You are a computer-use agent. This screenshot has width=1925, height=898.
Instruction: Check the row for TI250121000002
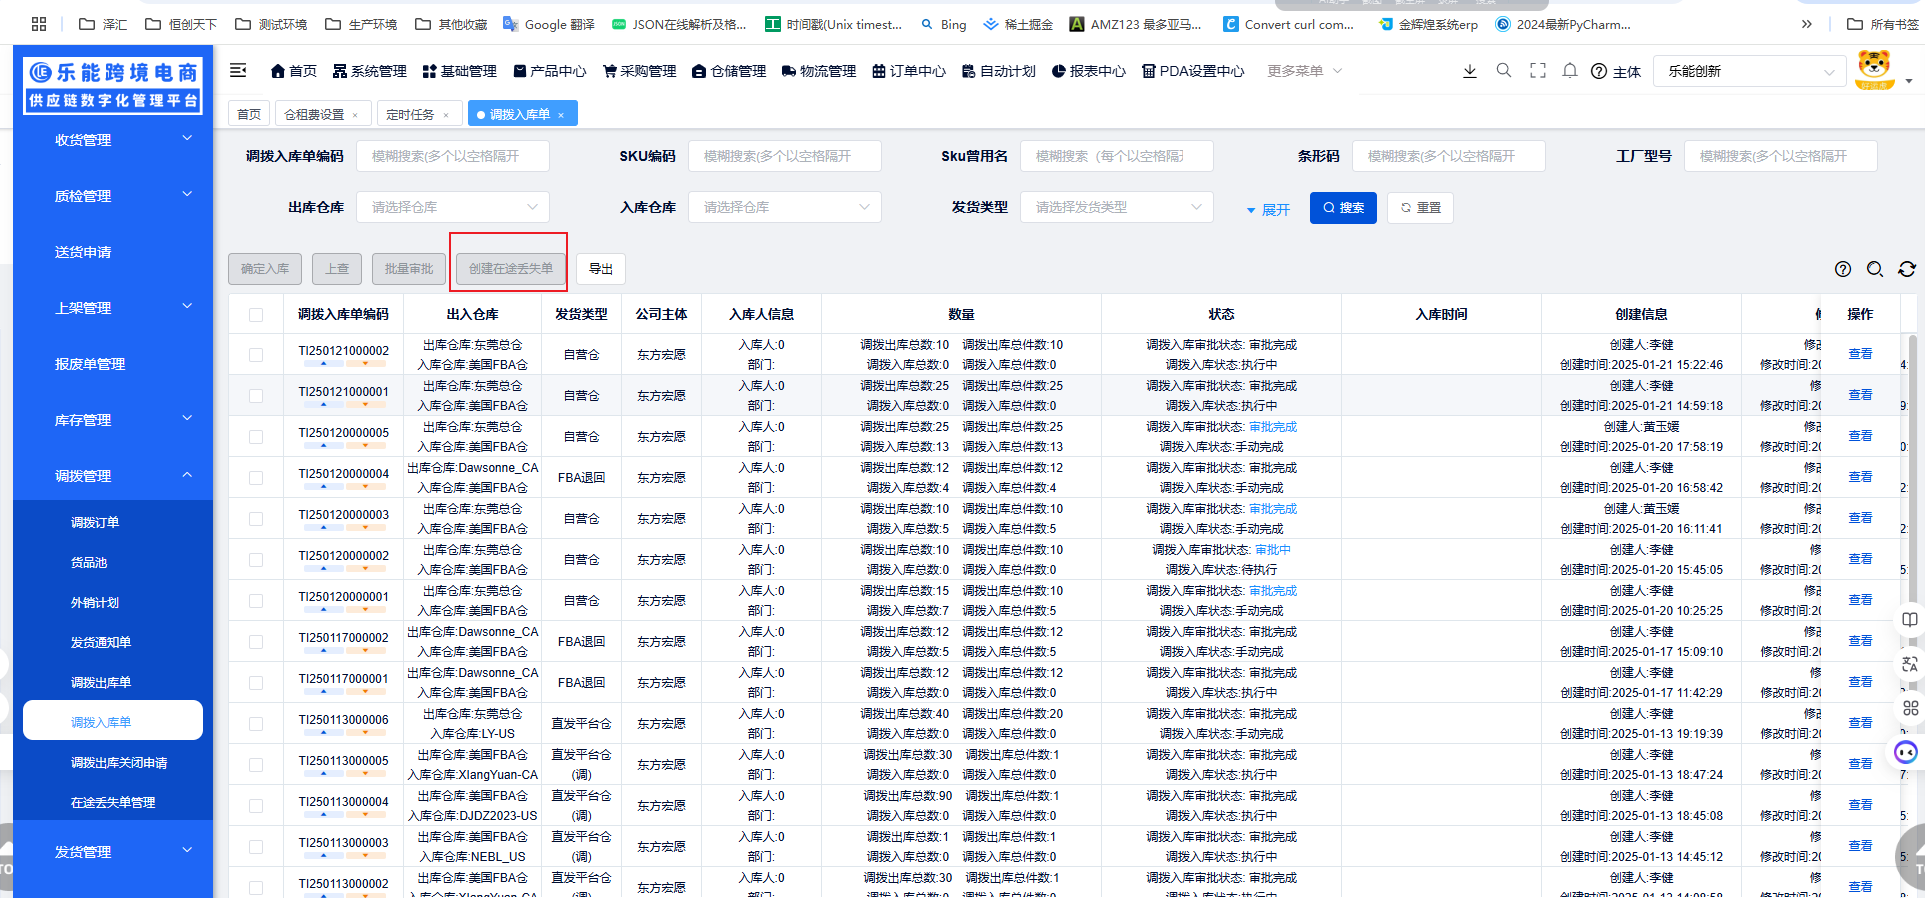click(256, 355)
